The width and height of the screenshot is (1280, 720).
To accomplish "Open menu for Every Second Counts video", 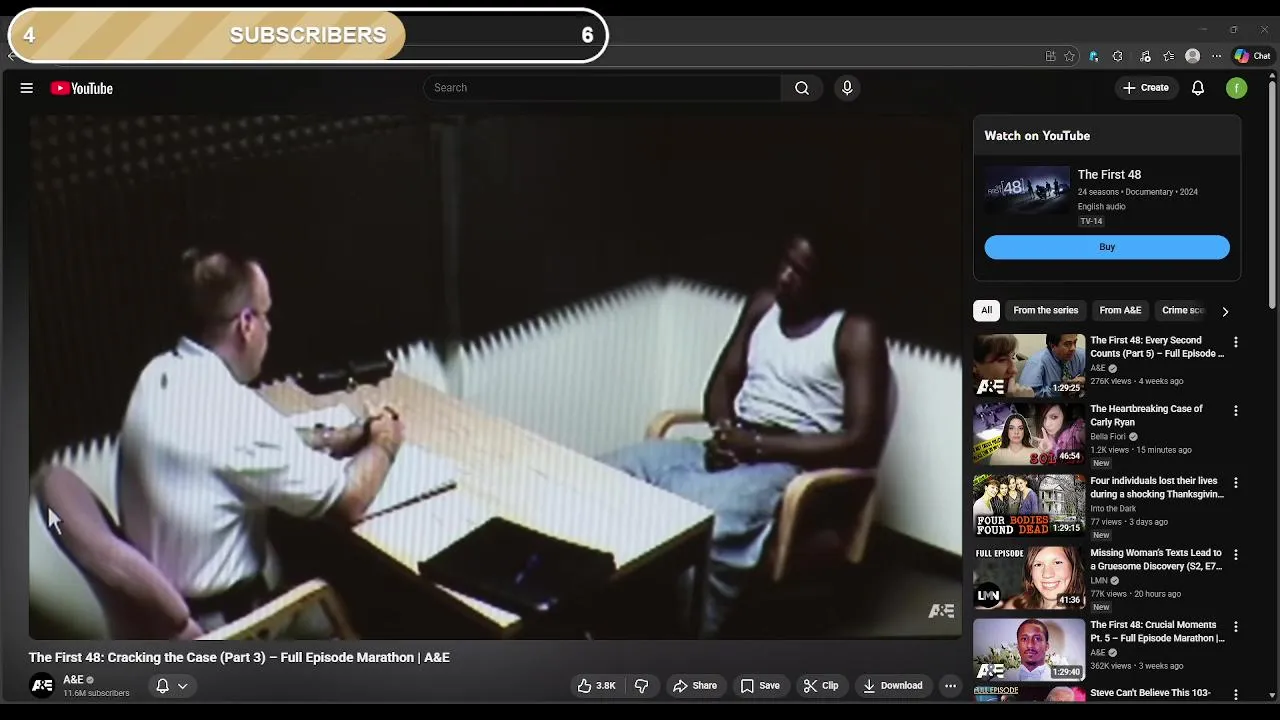I will click(1236, 342).
